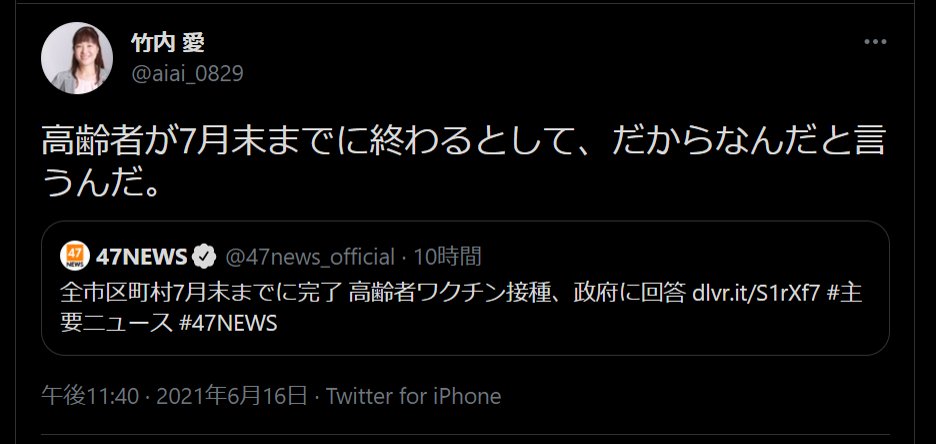Screen dimensions: 936x444
Task: Click the 47NEWS account name
Action: (x=141, y=257)
